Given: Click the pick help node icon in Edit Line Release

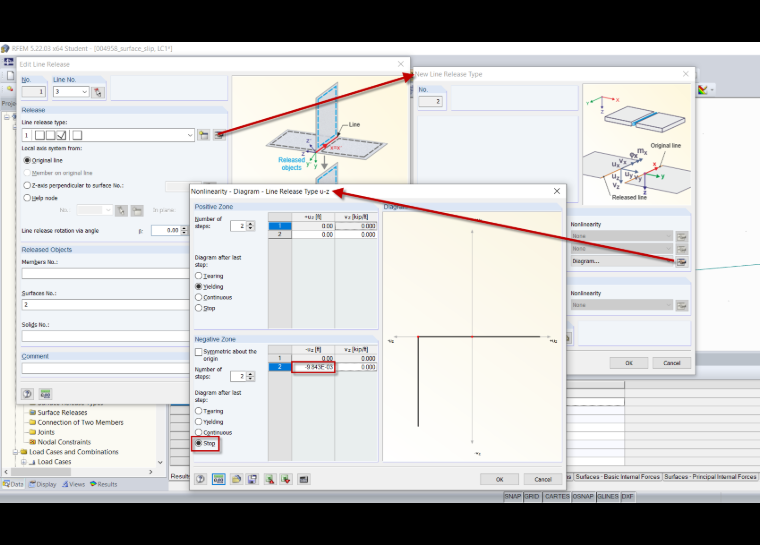Looking at the screenshot, I should 121,210.
